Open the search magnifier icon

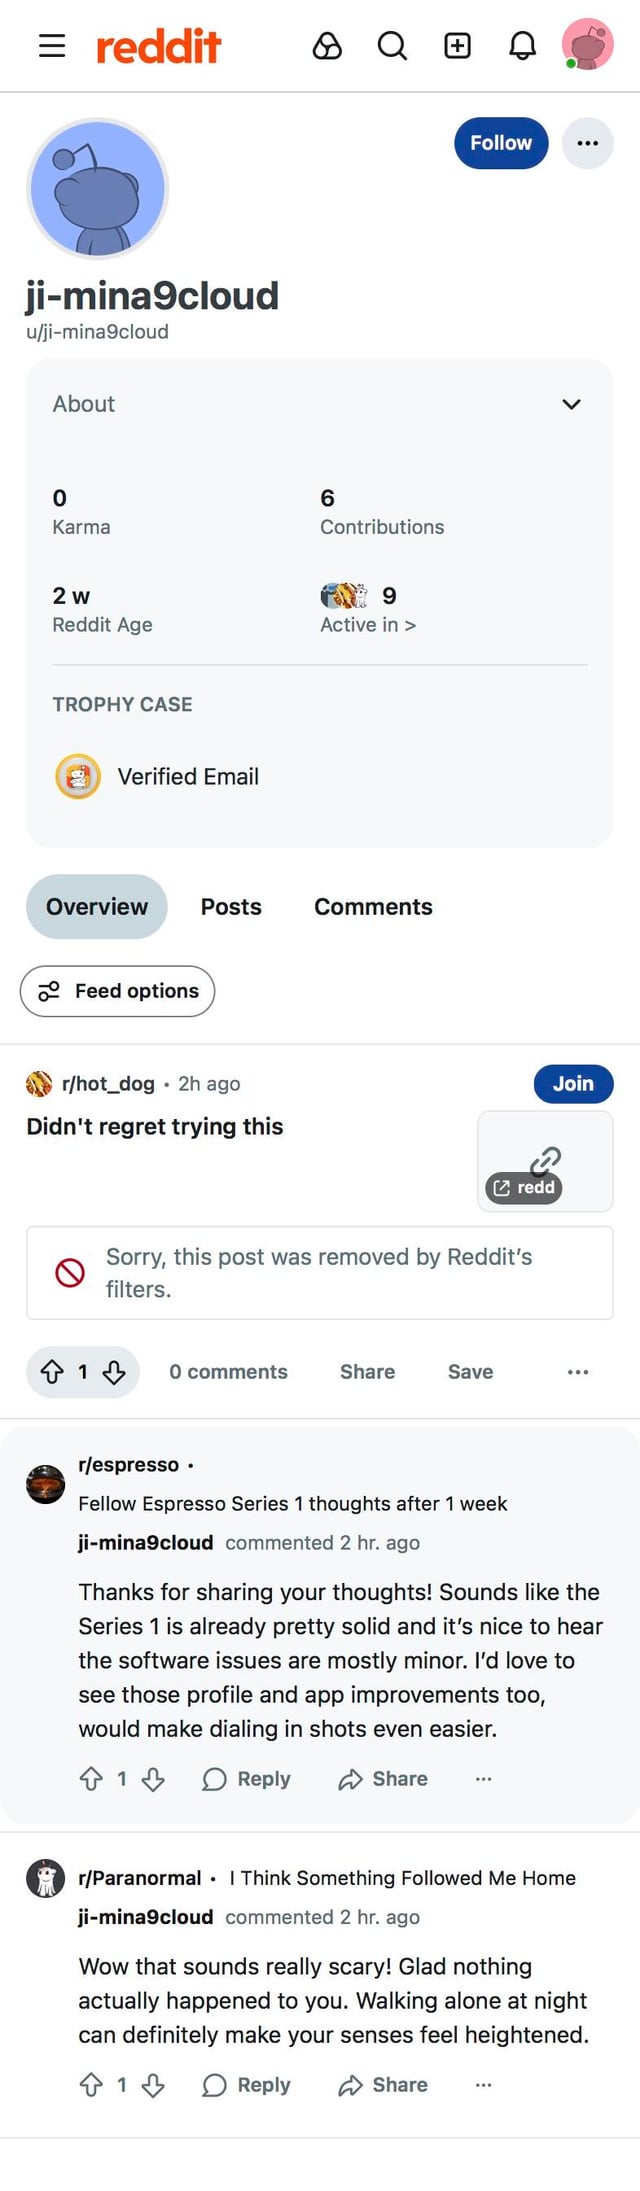[392, 46]
